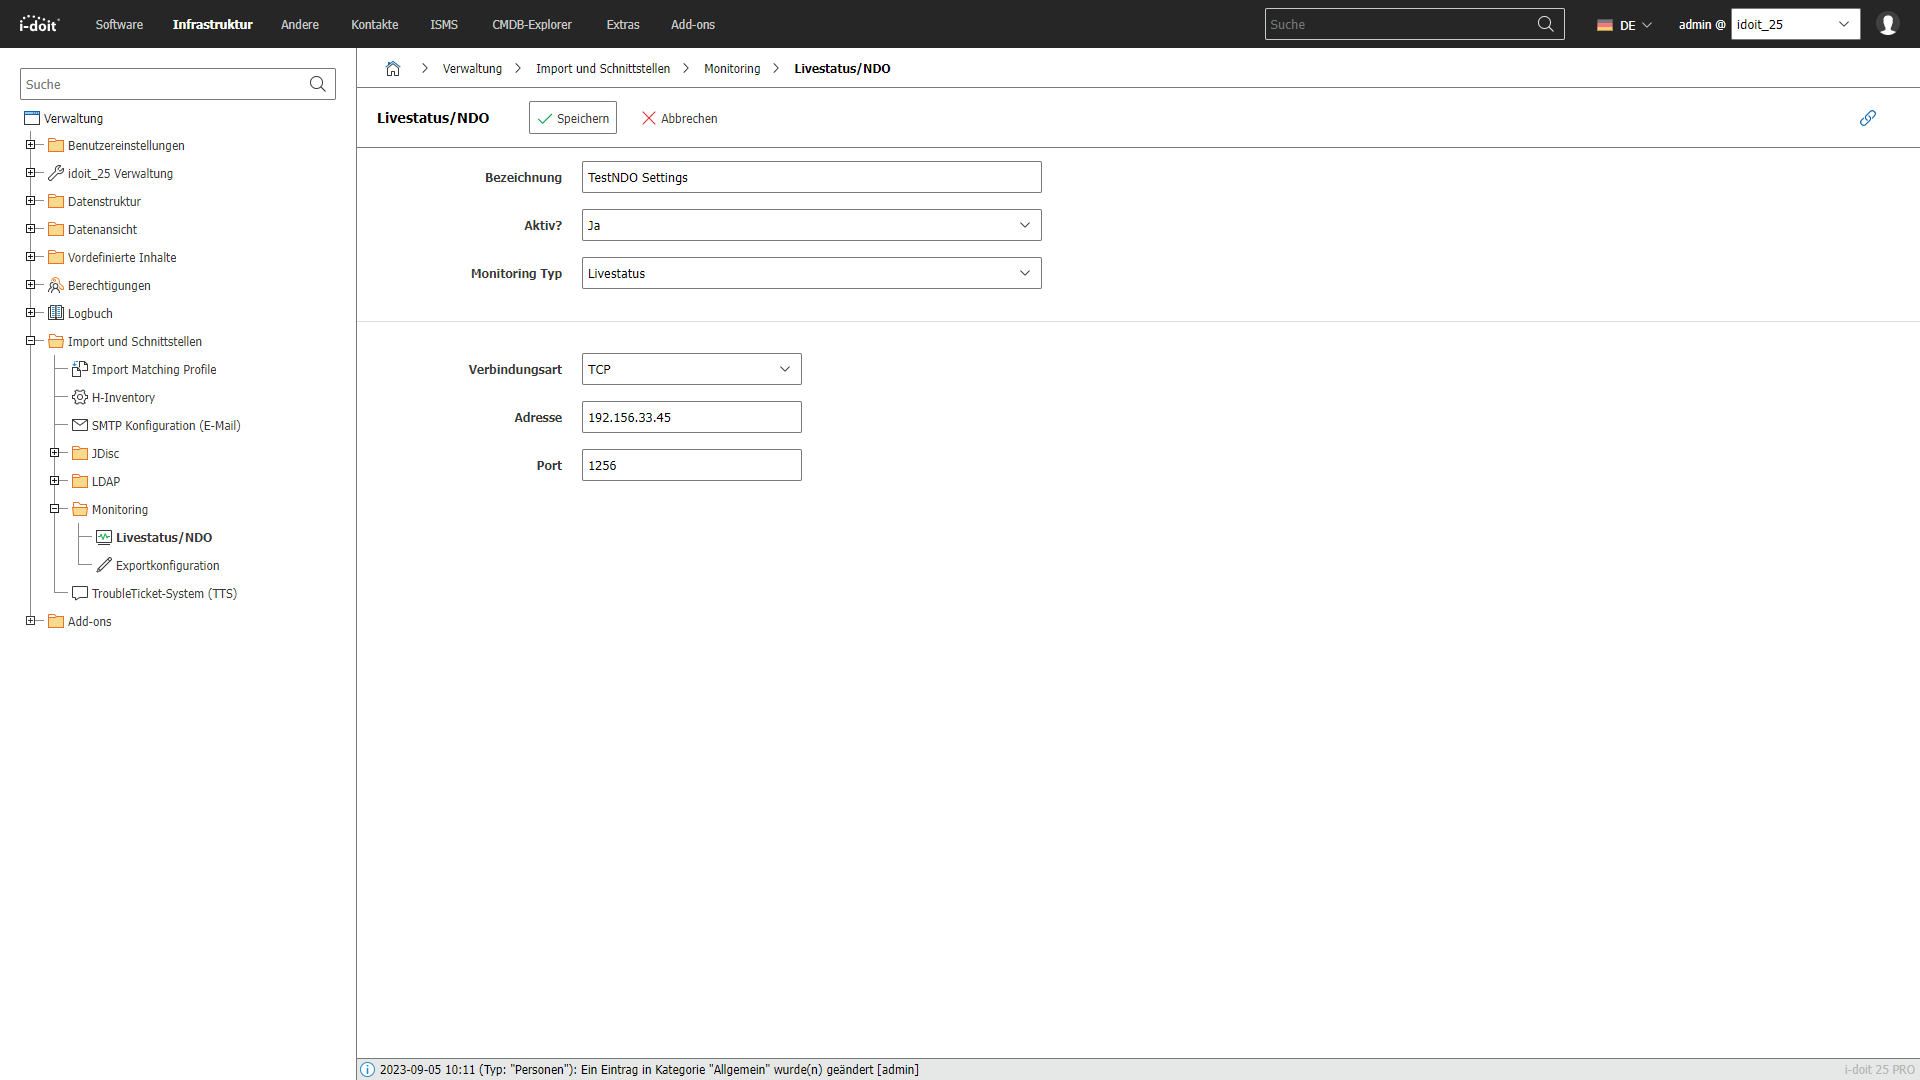Open the Aktiv? dropdown
Screen dimensions: 1920x1080
(811, 225)
